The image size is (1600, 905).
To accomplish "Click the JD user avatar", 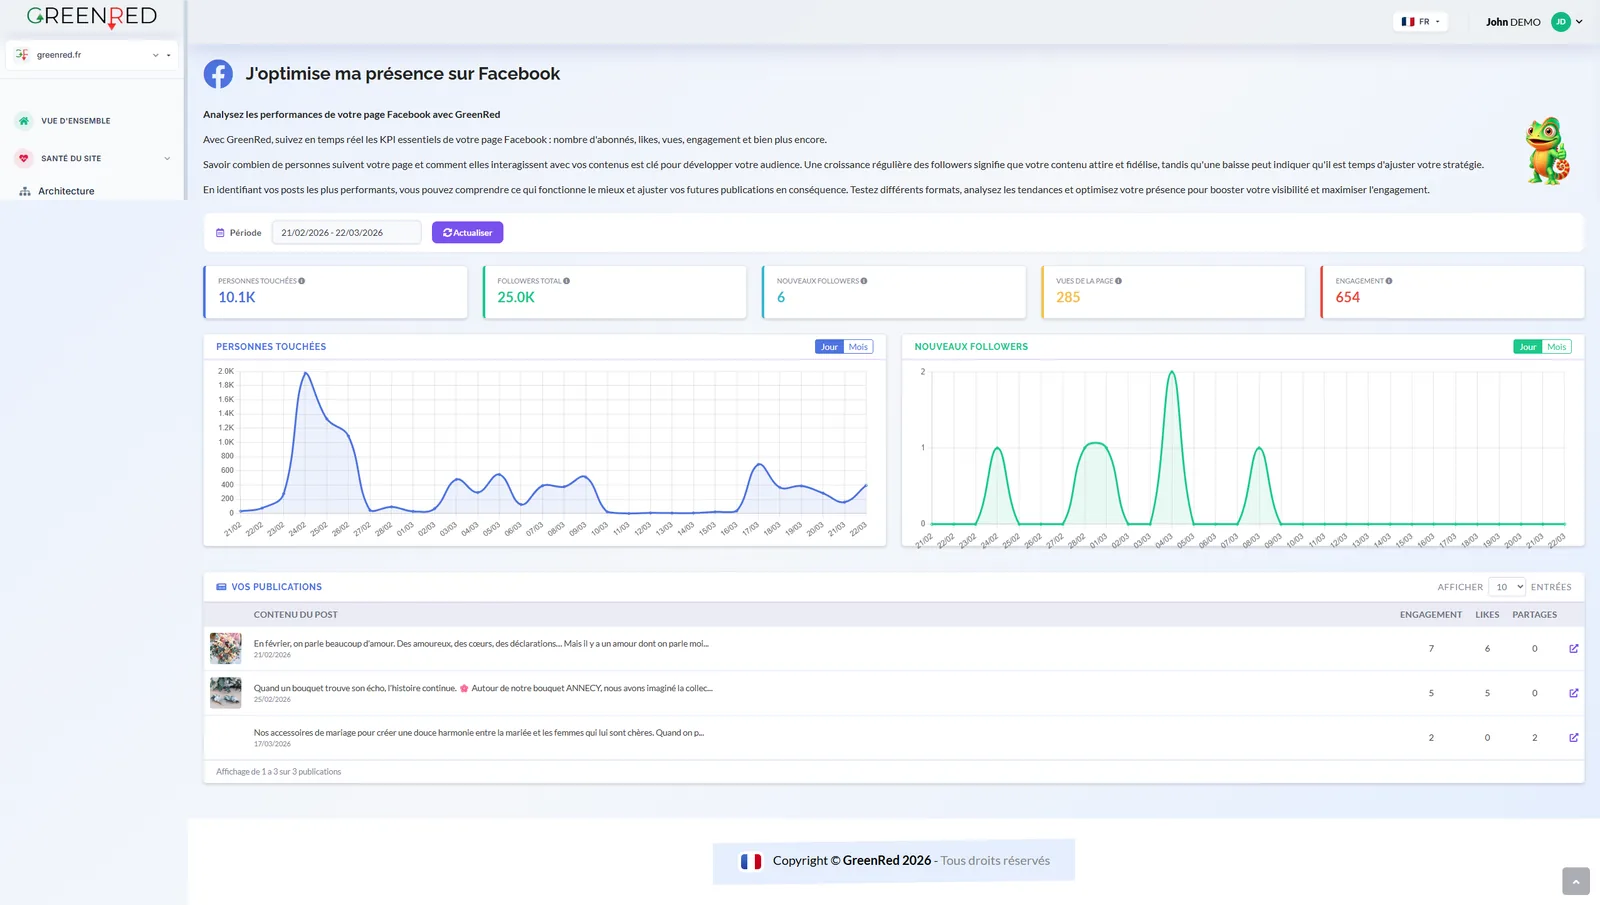I will 1560,22.
